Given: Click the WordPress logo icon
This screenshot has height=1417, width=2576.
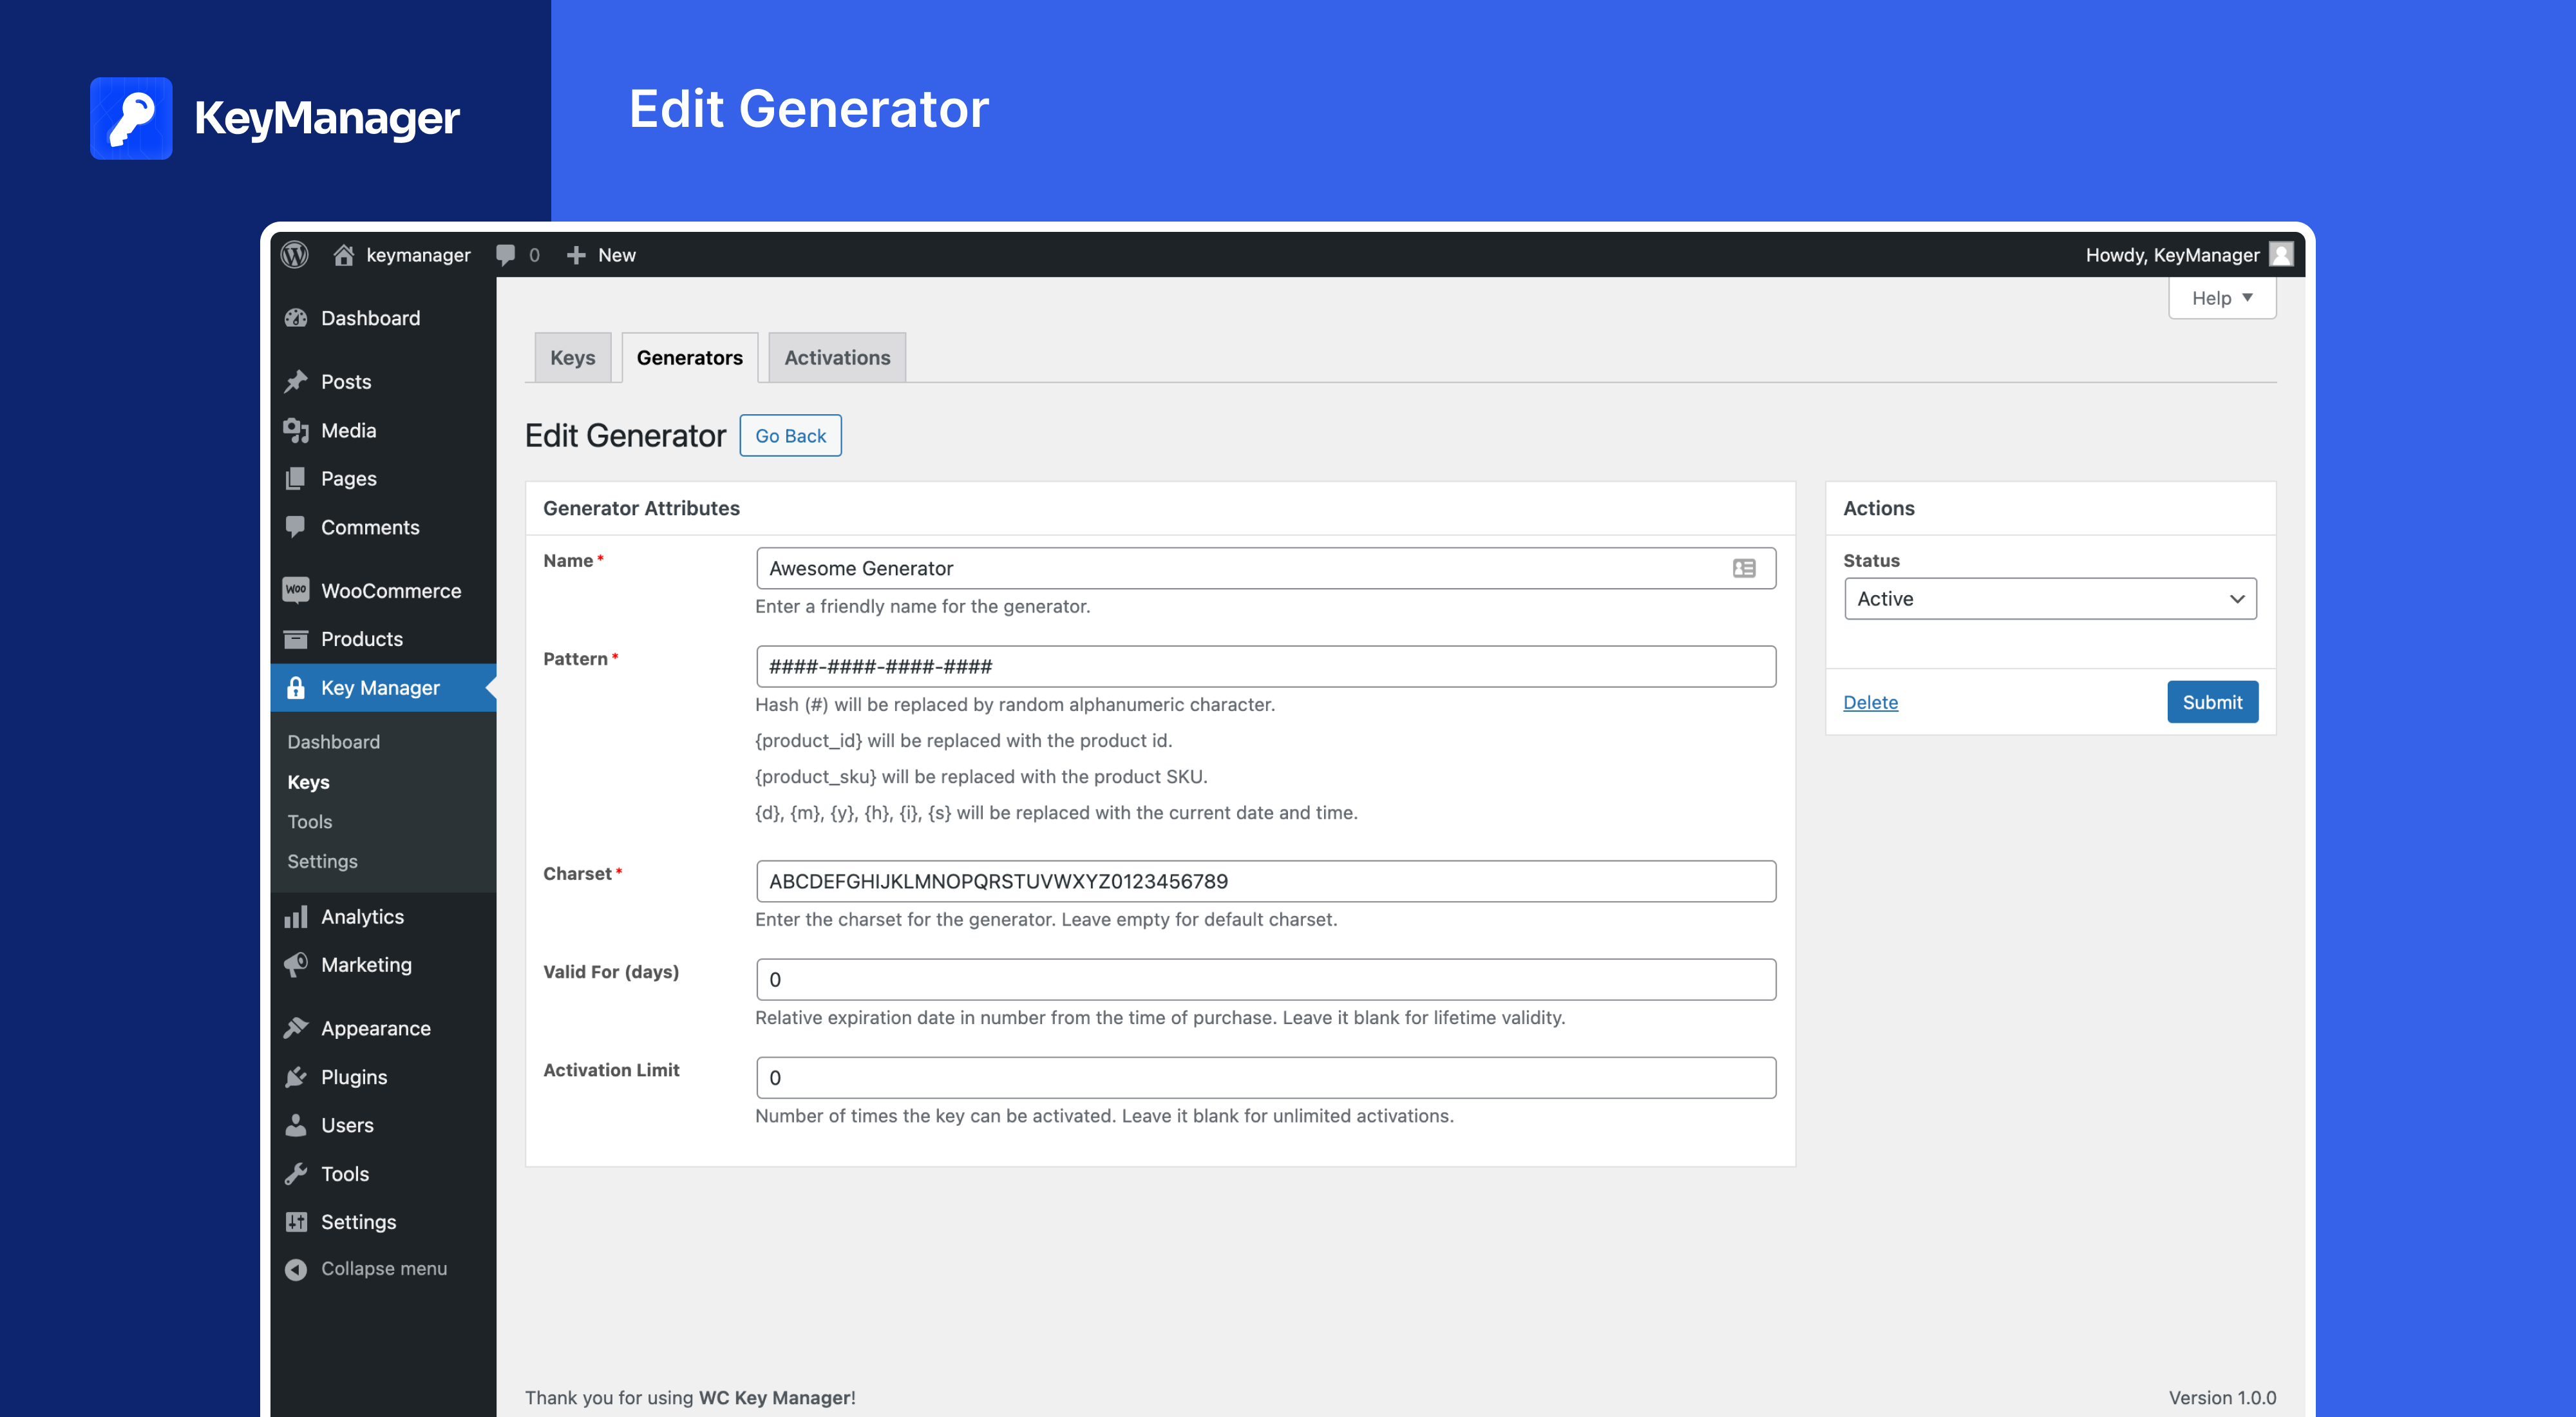Looking at the screenshot, I should [x=294, y=254].
